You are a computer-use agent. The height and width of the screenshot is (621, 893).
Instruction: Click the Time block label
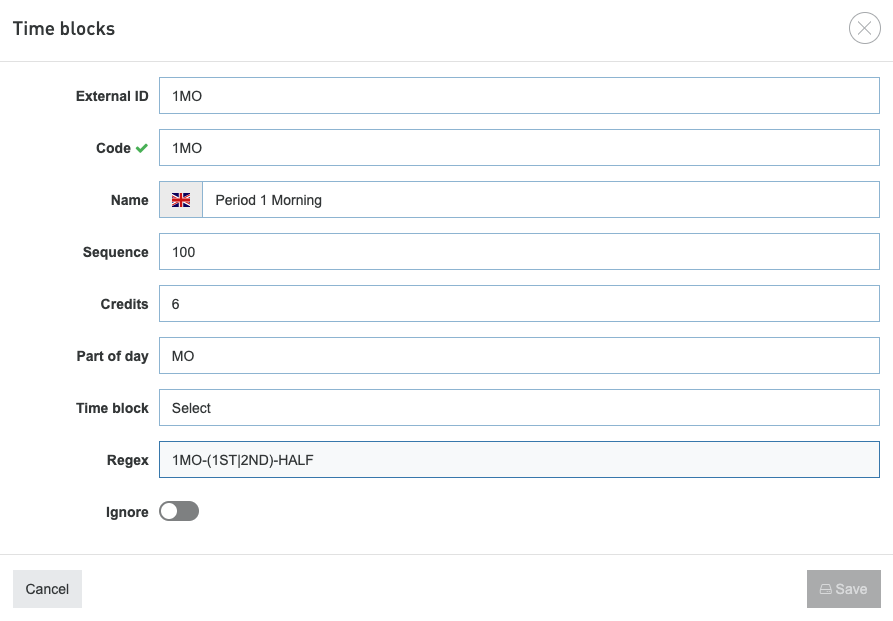click(113, 408)
